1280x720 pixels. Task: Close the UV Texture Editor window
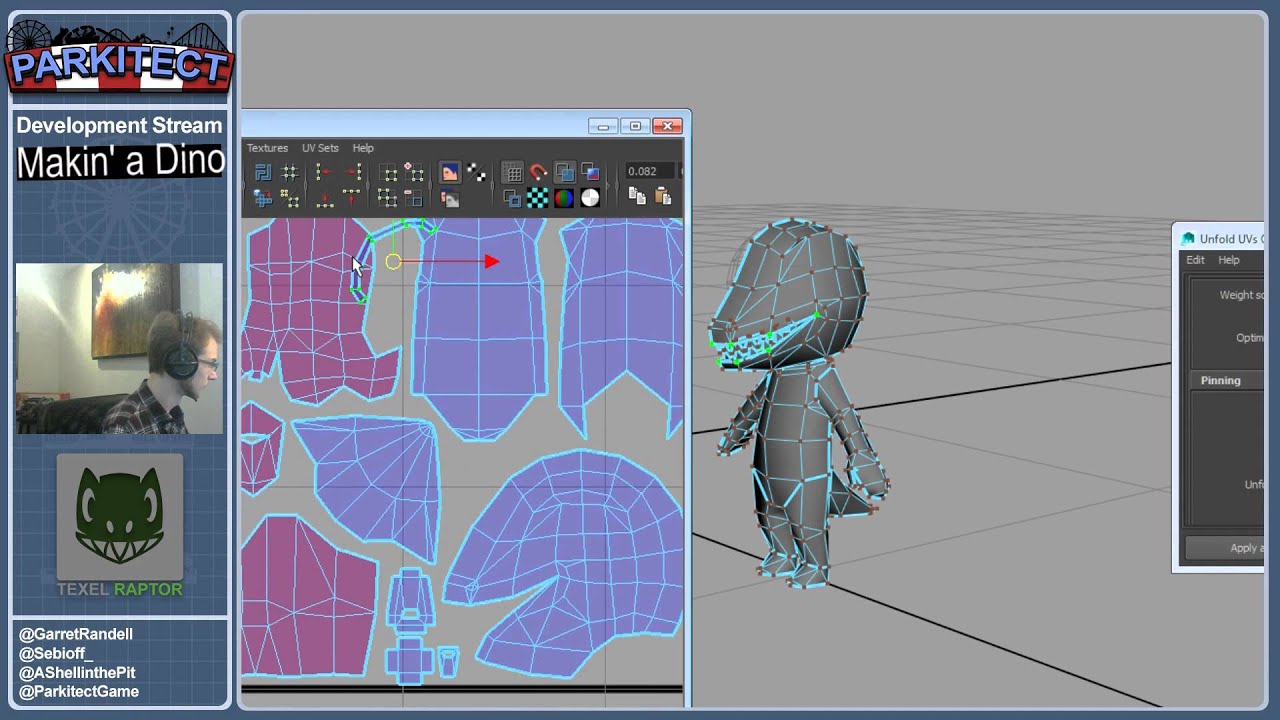(667, 126)
